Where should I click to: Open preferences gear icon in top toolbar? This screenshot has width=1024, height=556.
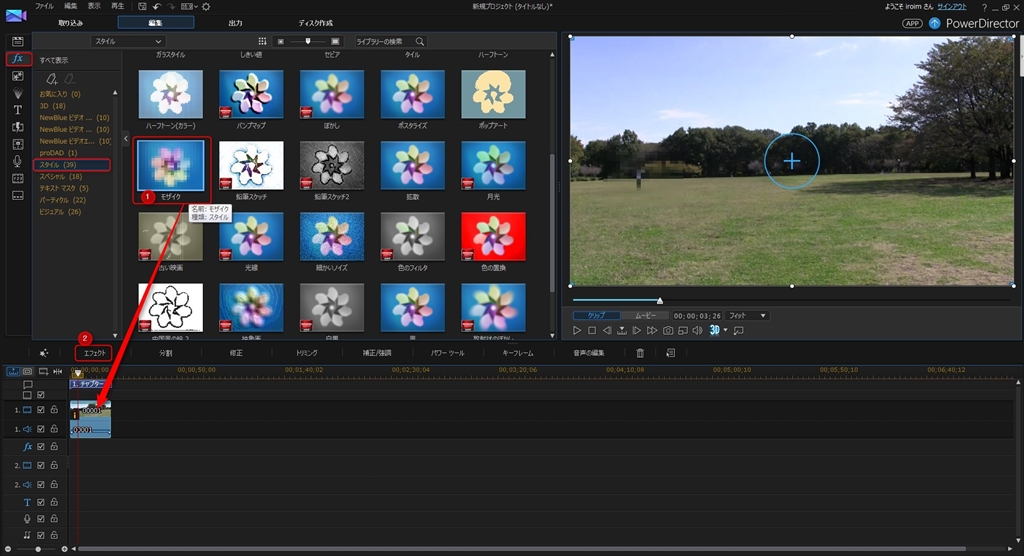pos(206,6)
